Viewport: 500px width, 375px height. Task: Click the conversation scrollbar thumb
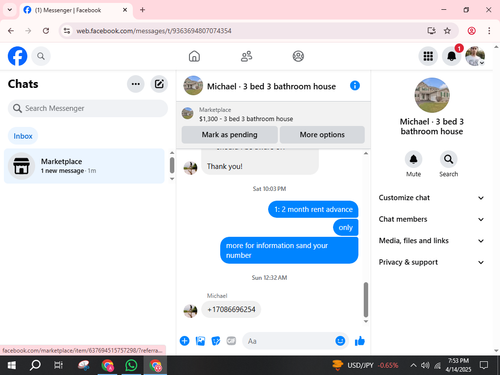366,299
